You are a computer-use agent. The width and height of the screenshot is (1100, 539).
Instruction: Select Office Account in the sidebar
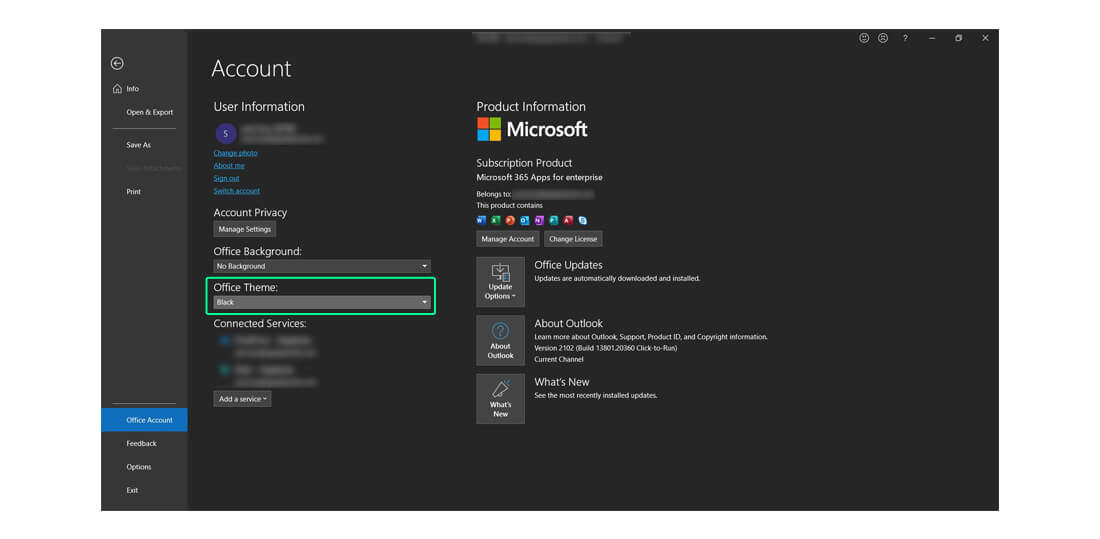coord(144,420)
